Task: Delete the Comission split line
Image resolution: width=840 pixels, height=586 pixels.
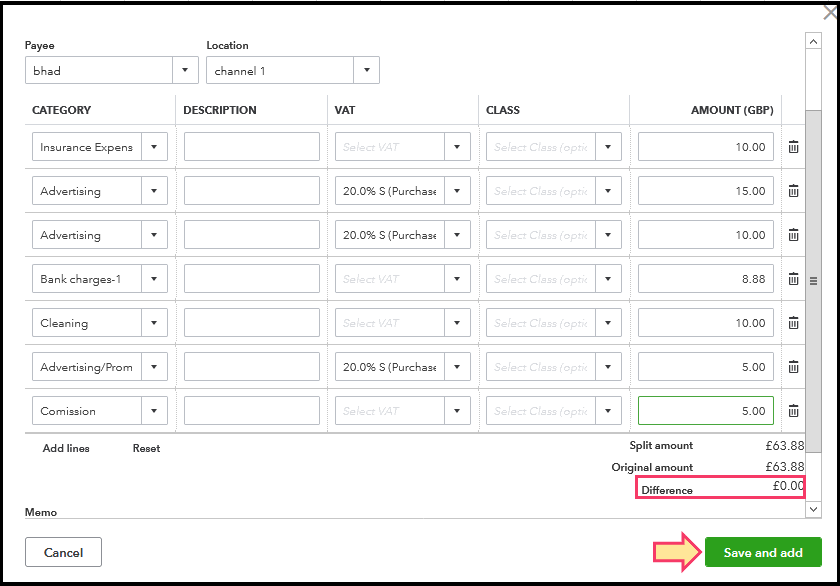Action: pos(793,411)
